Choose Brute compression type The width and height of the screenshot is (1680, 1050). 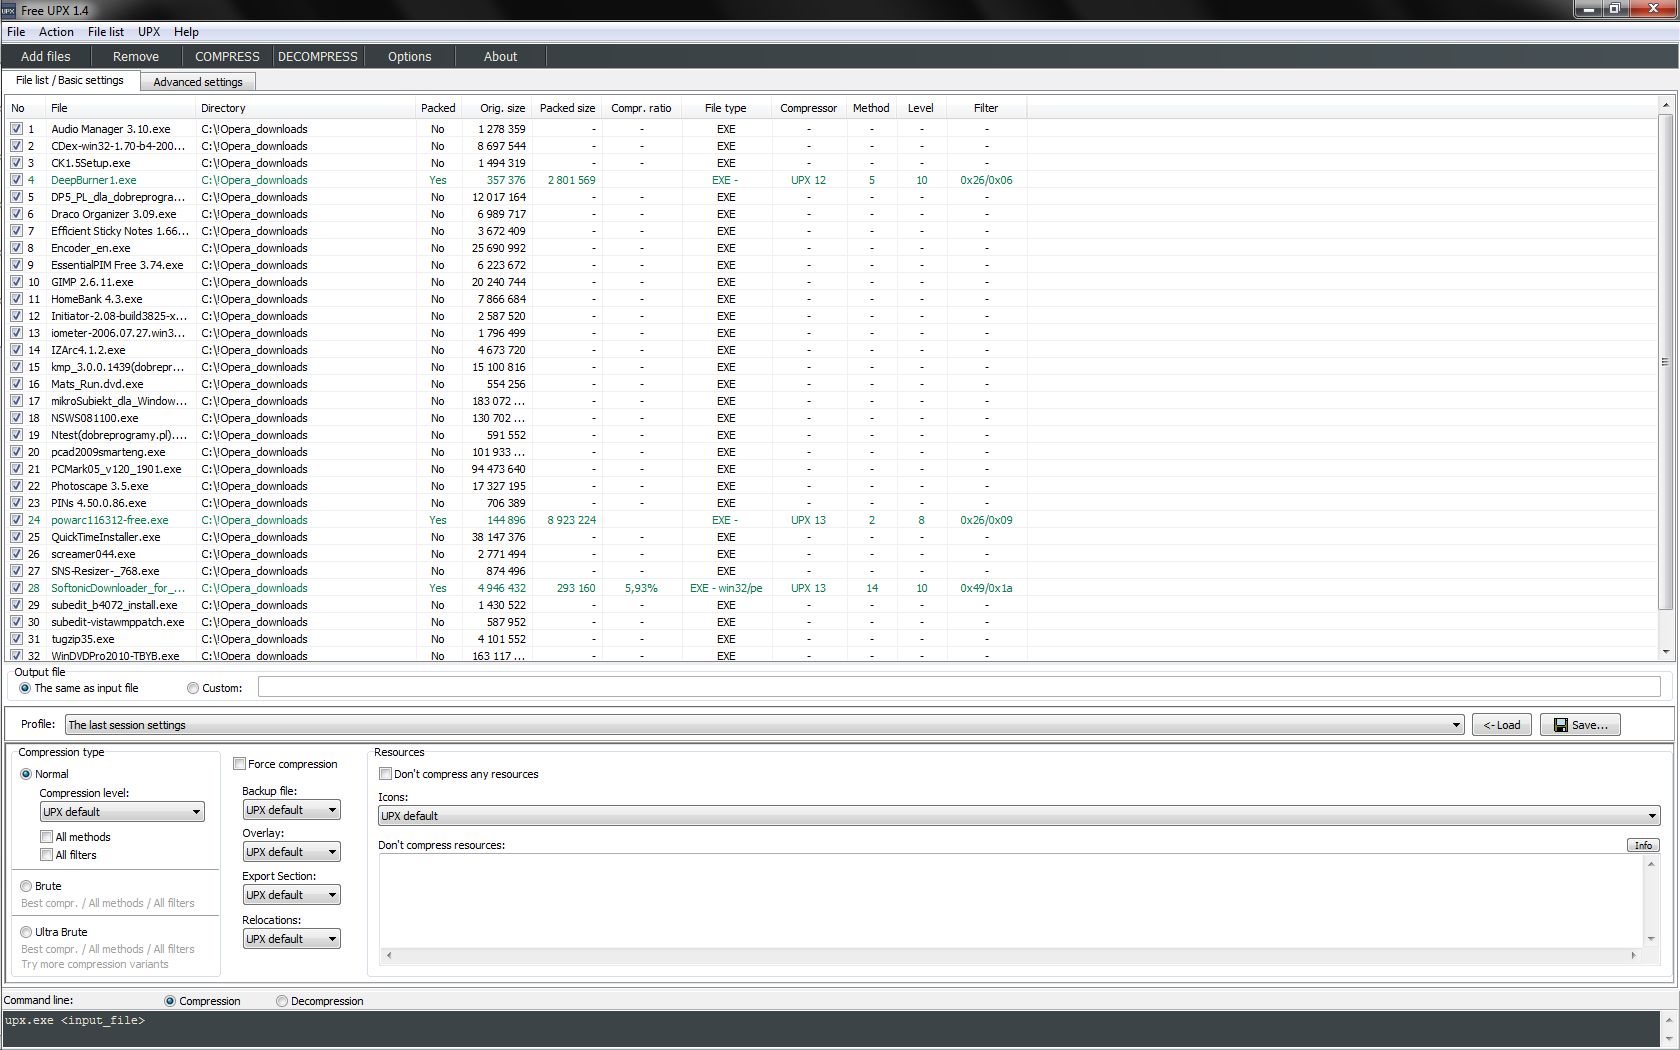[26, 886]
